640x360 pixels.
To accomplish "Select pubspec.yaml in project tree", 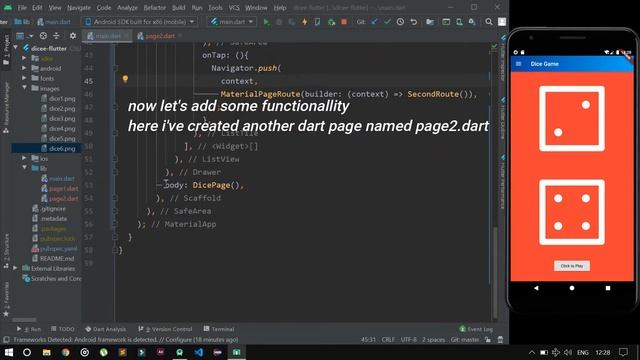I will tap(54, 248).
